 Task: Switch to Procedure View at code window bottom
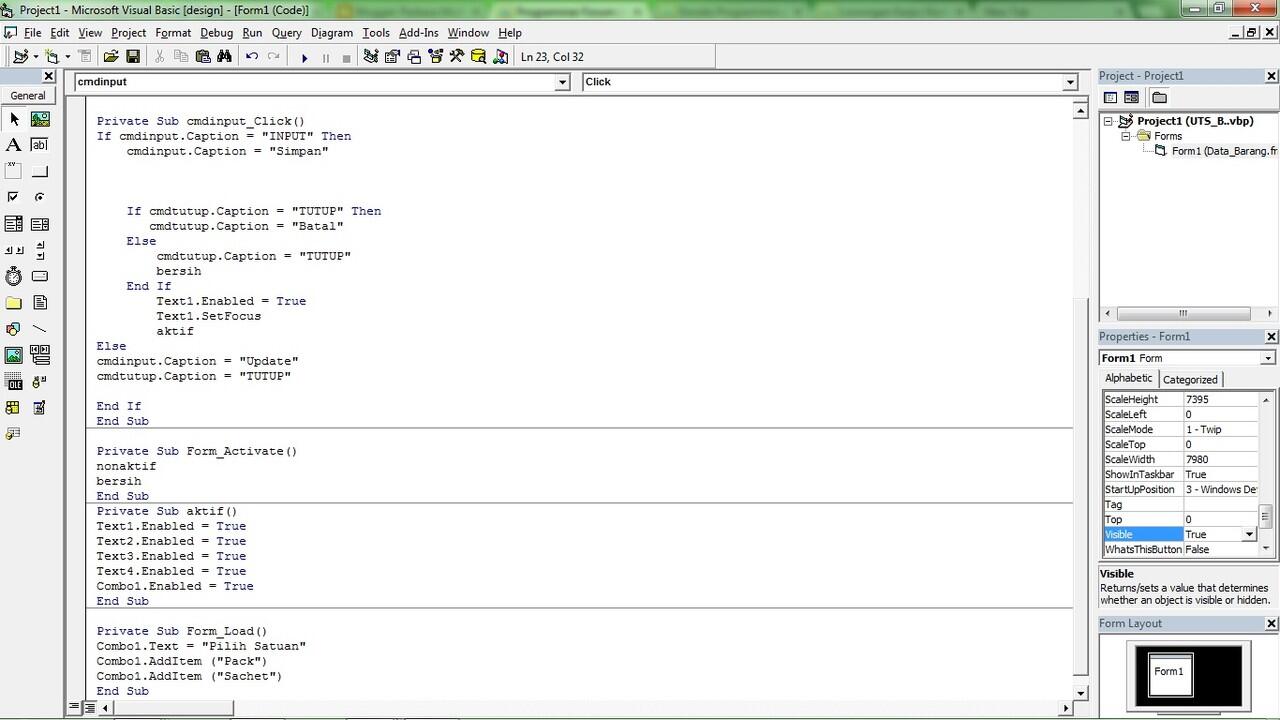point(75,707)
